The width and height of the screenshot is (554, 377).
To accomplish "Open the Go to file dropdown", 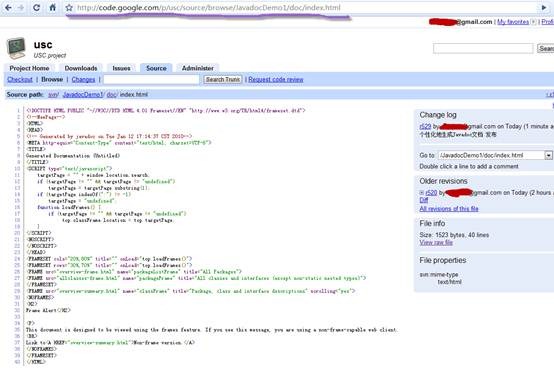I will (x=548, y=155).
